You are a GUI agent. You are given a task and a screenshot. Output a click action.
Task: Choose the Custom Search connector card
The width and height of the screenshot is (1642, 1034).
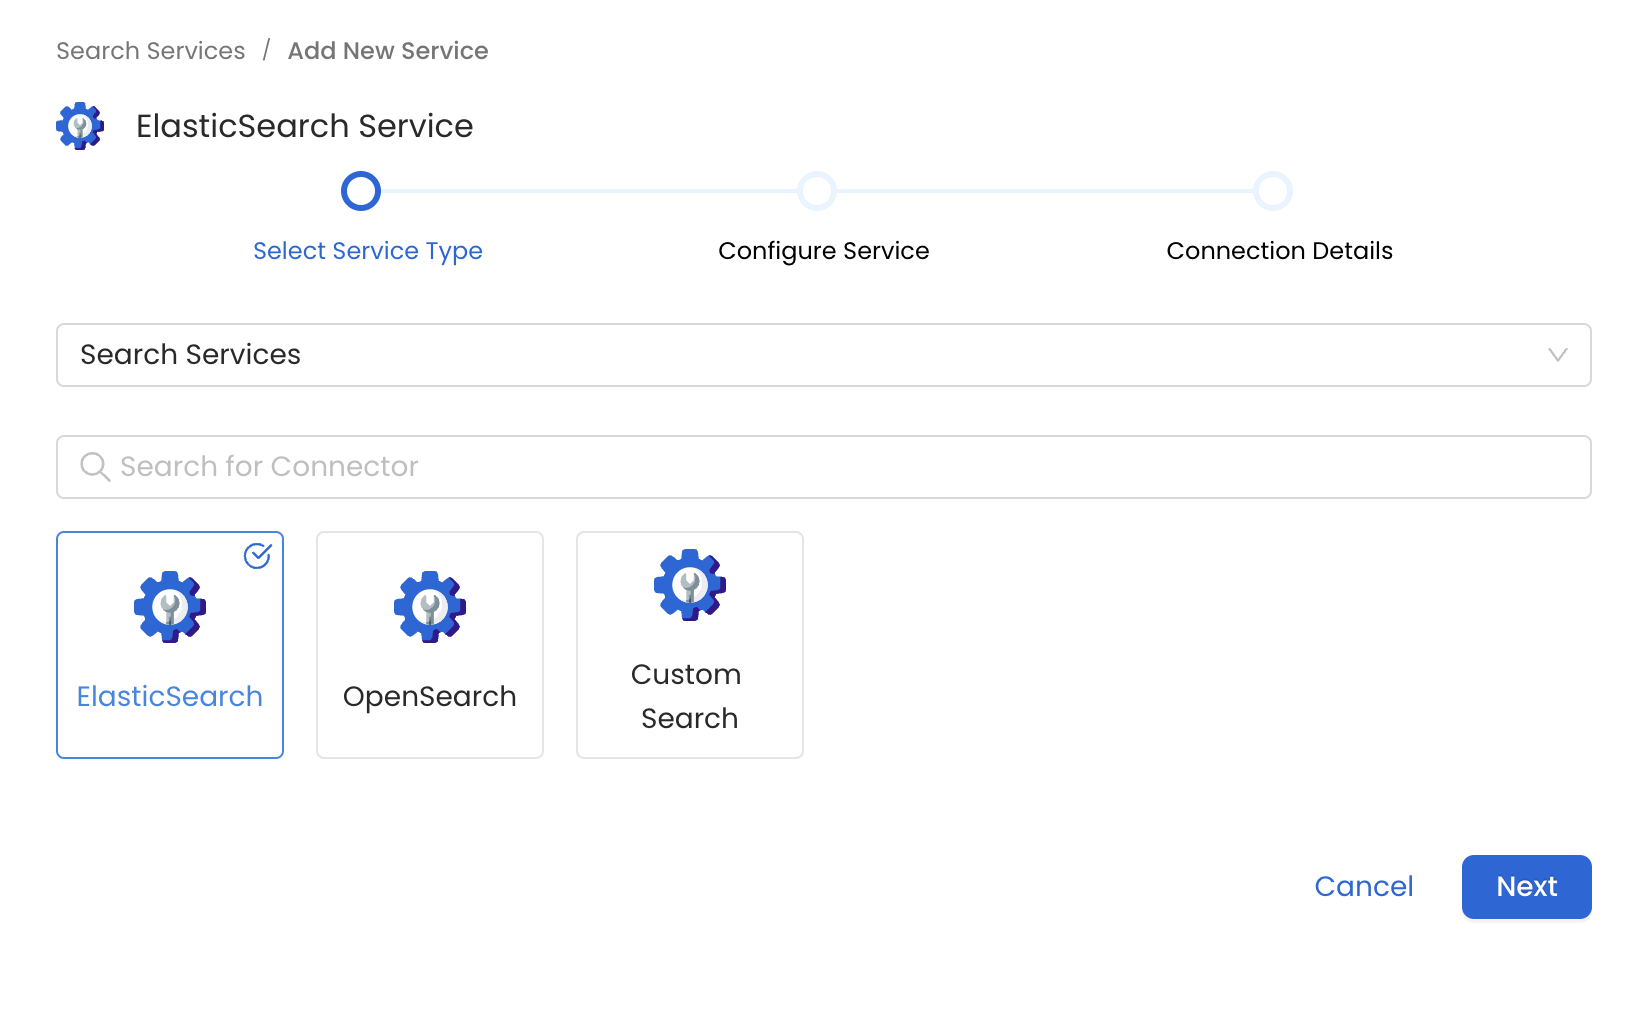(x=688, y=645)
